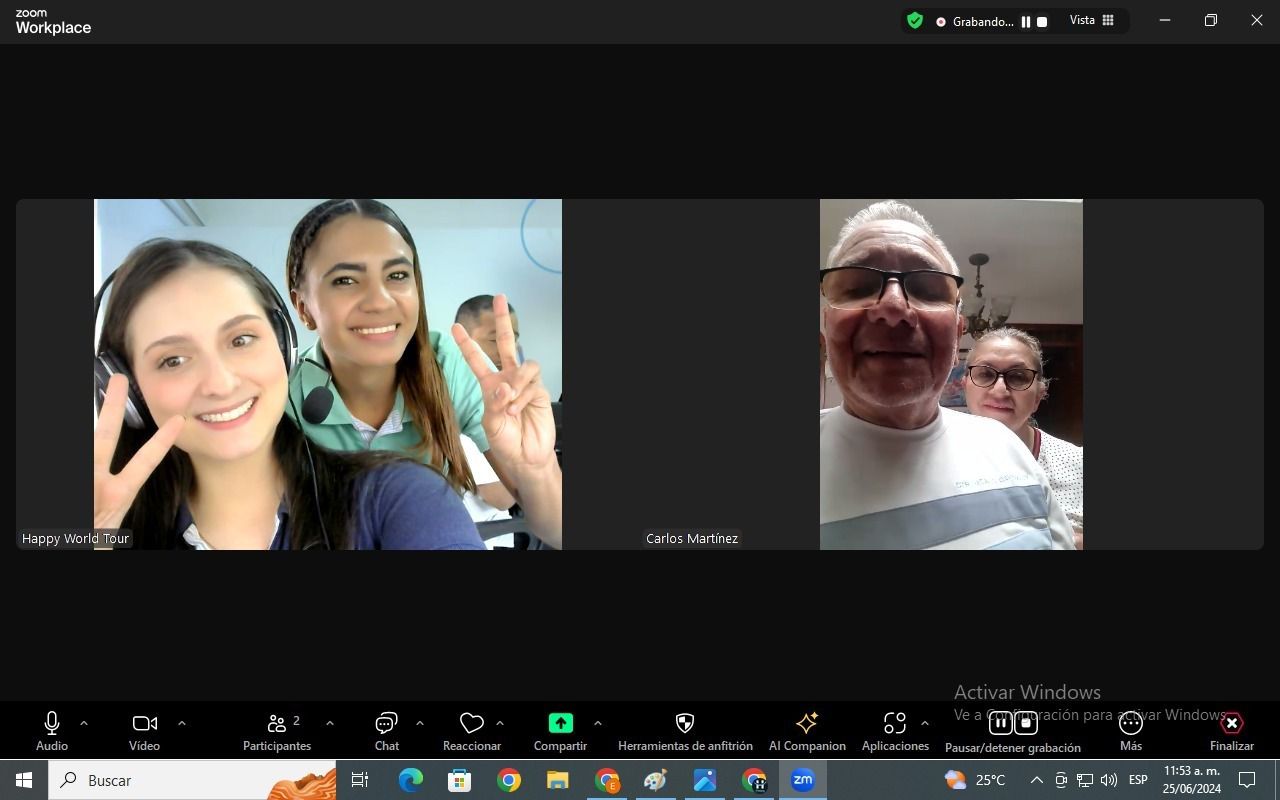Show hidden system tray icons
This screenshot has width=1280, height=800.
pyautogui.click(x=1037, y=780)
